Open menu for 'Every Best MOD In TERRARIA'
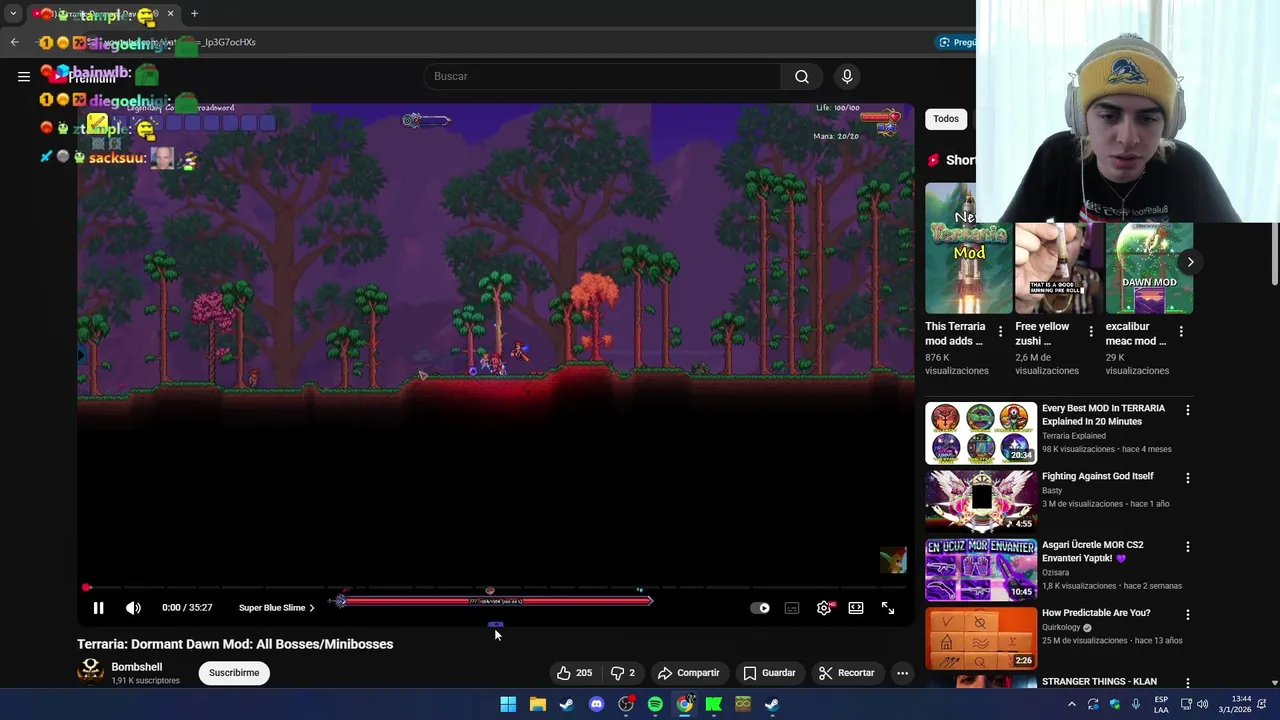Screen dimensions: 1280x720 click(1187, 410)
